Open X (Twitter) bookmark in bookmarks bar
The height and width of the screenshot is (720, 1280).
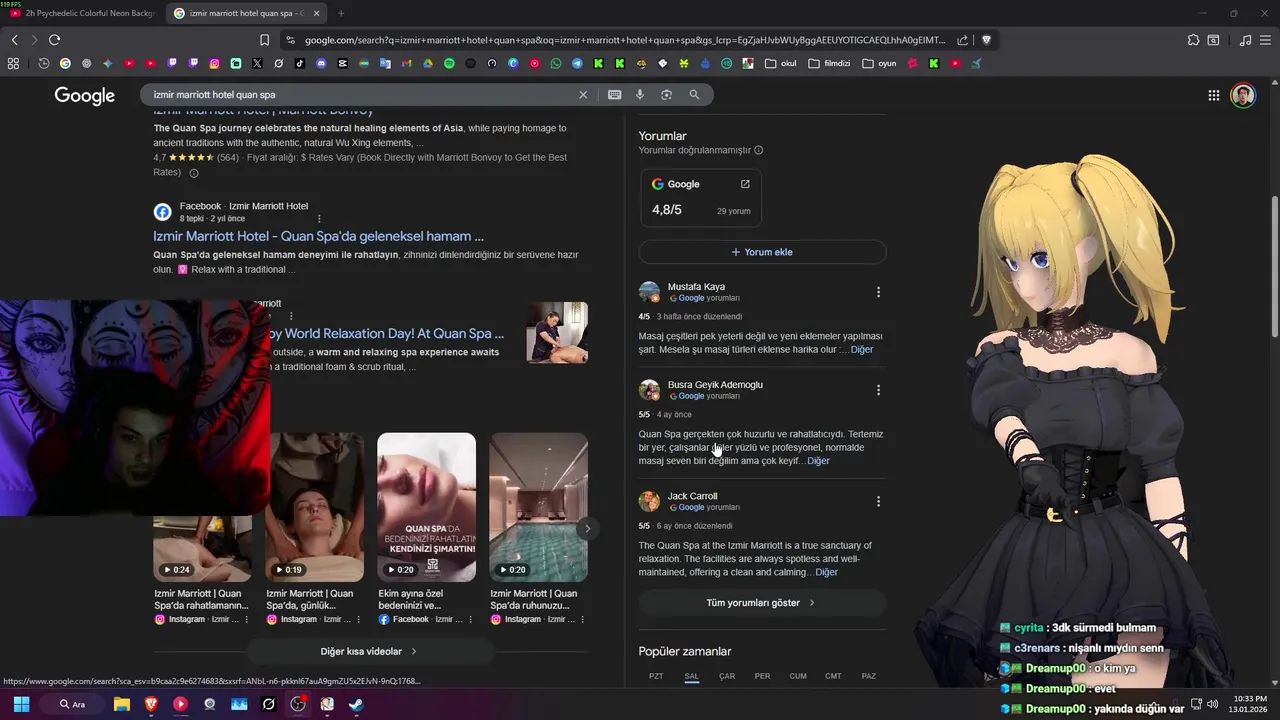coord(257,63)
